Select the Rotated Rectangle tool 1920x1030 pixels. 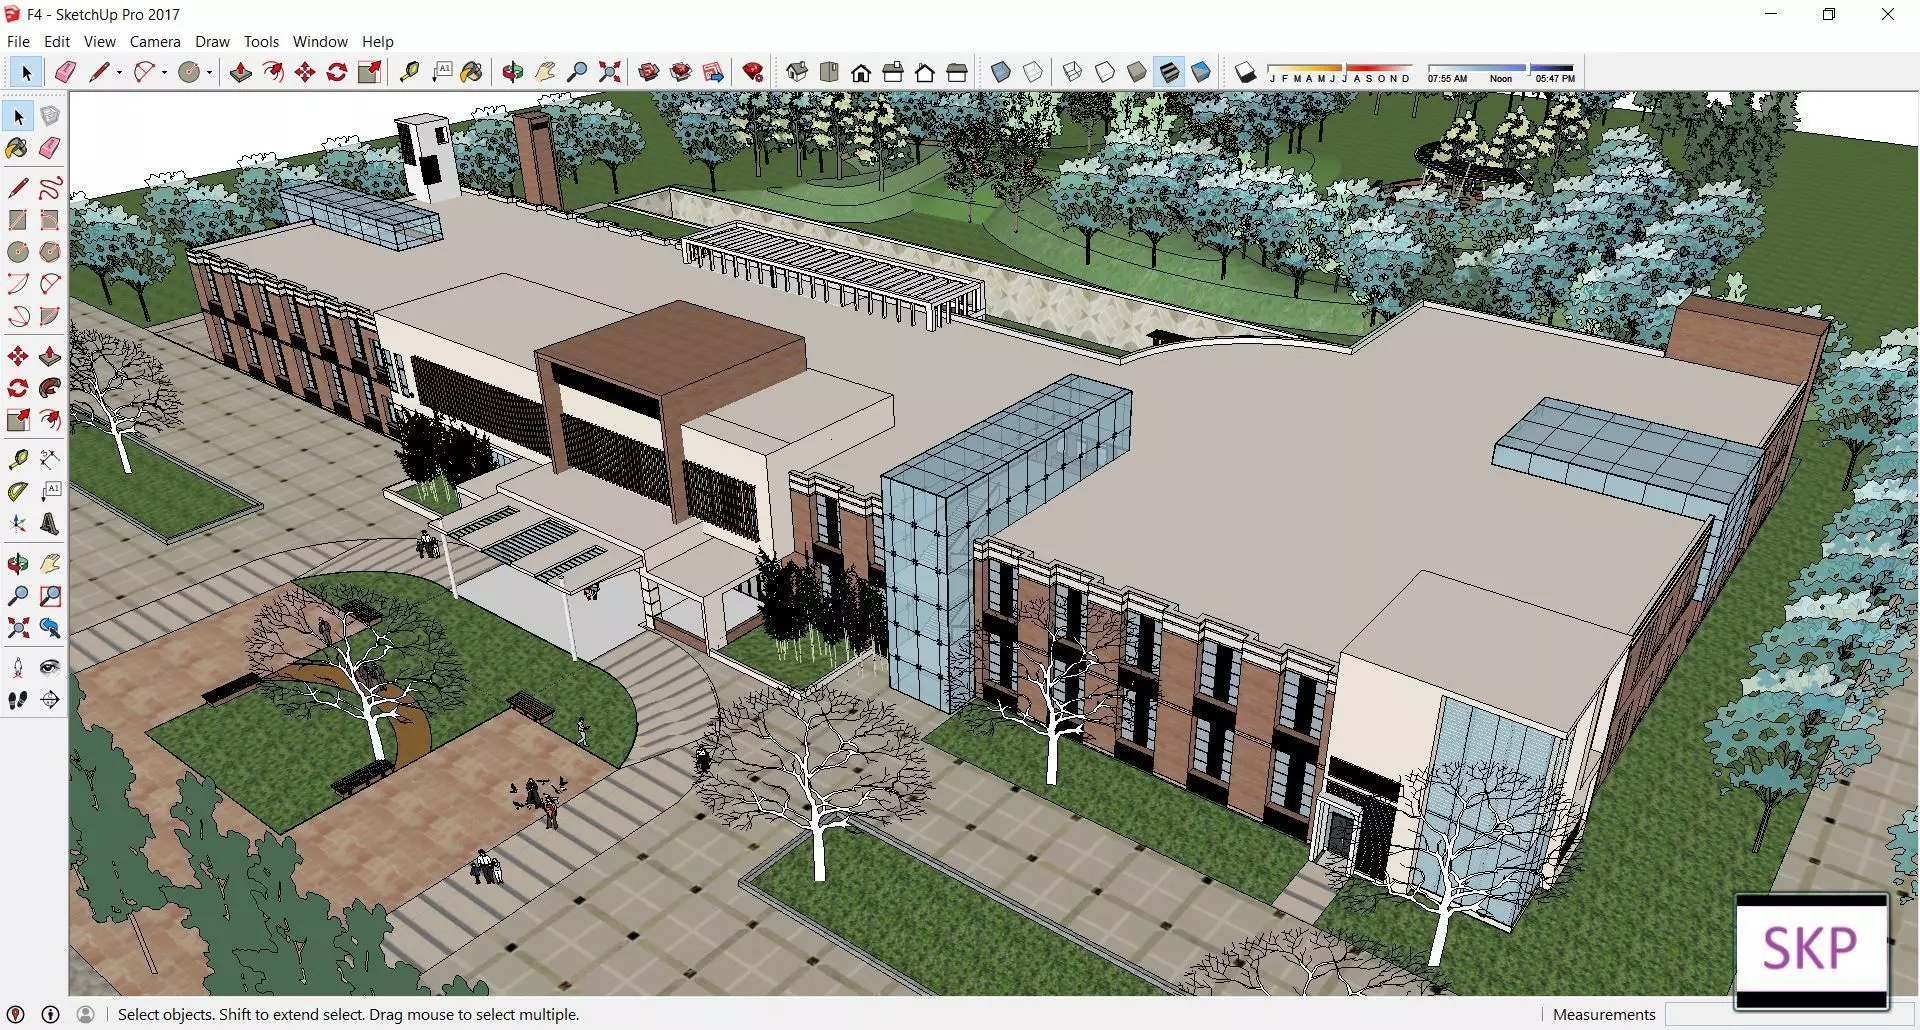tap(50, 220)
